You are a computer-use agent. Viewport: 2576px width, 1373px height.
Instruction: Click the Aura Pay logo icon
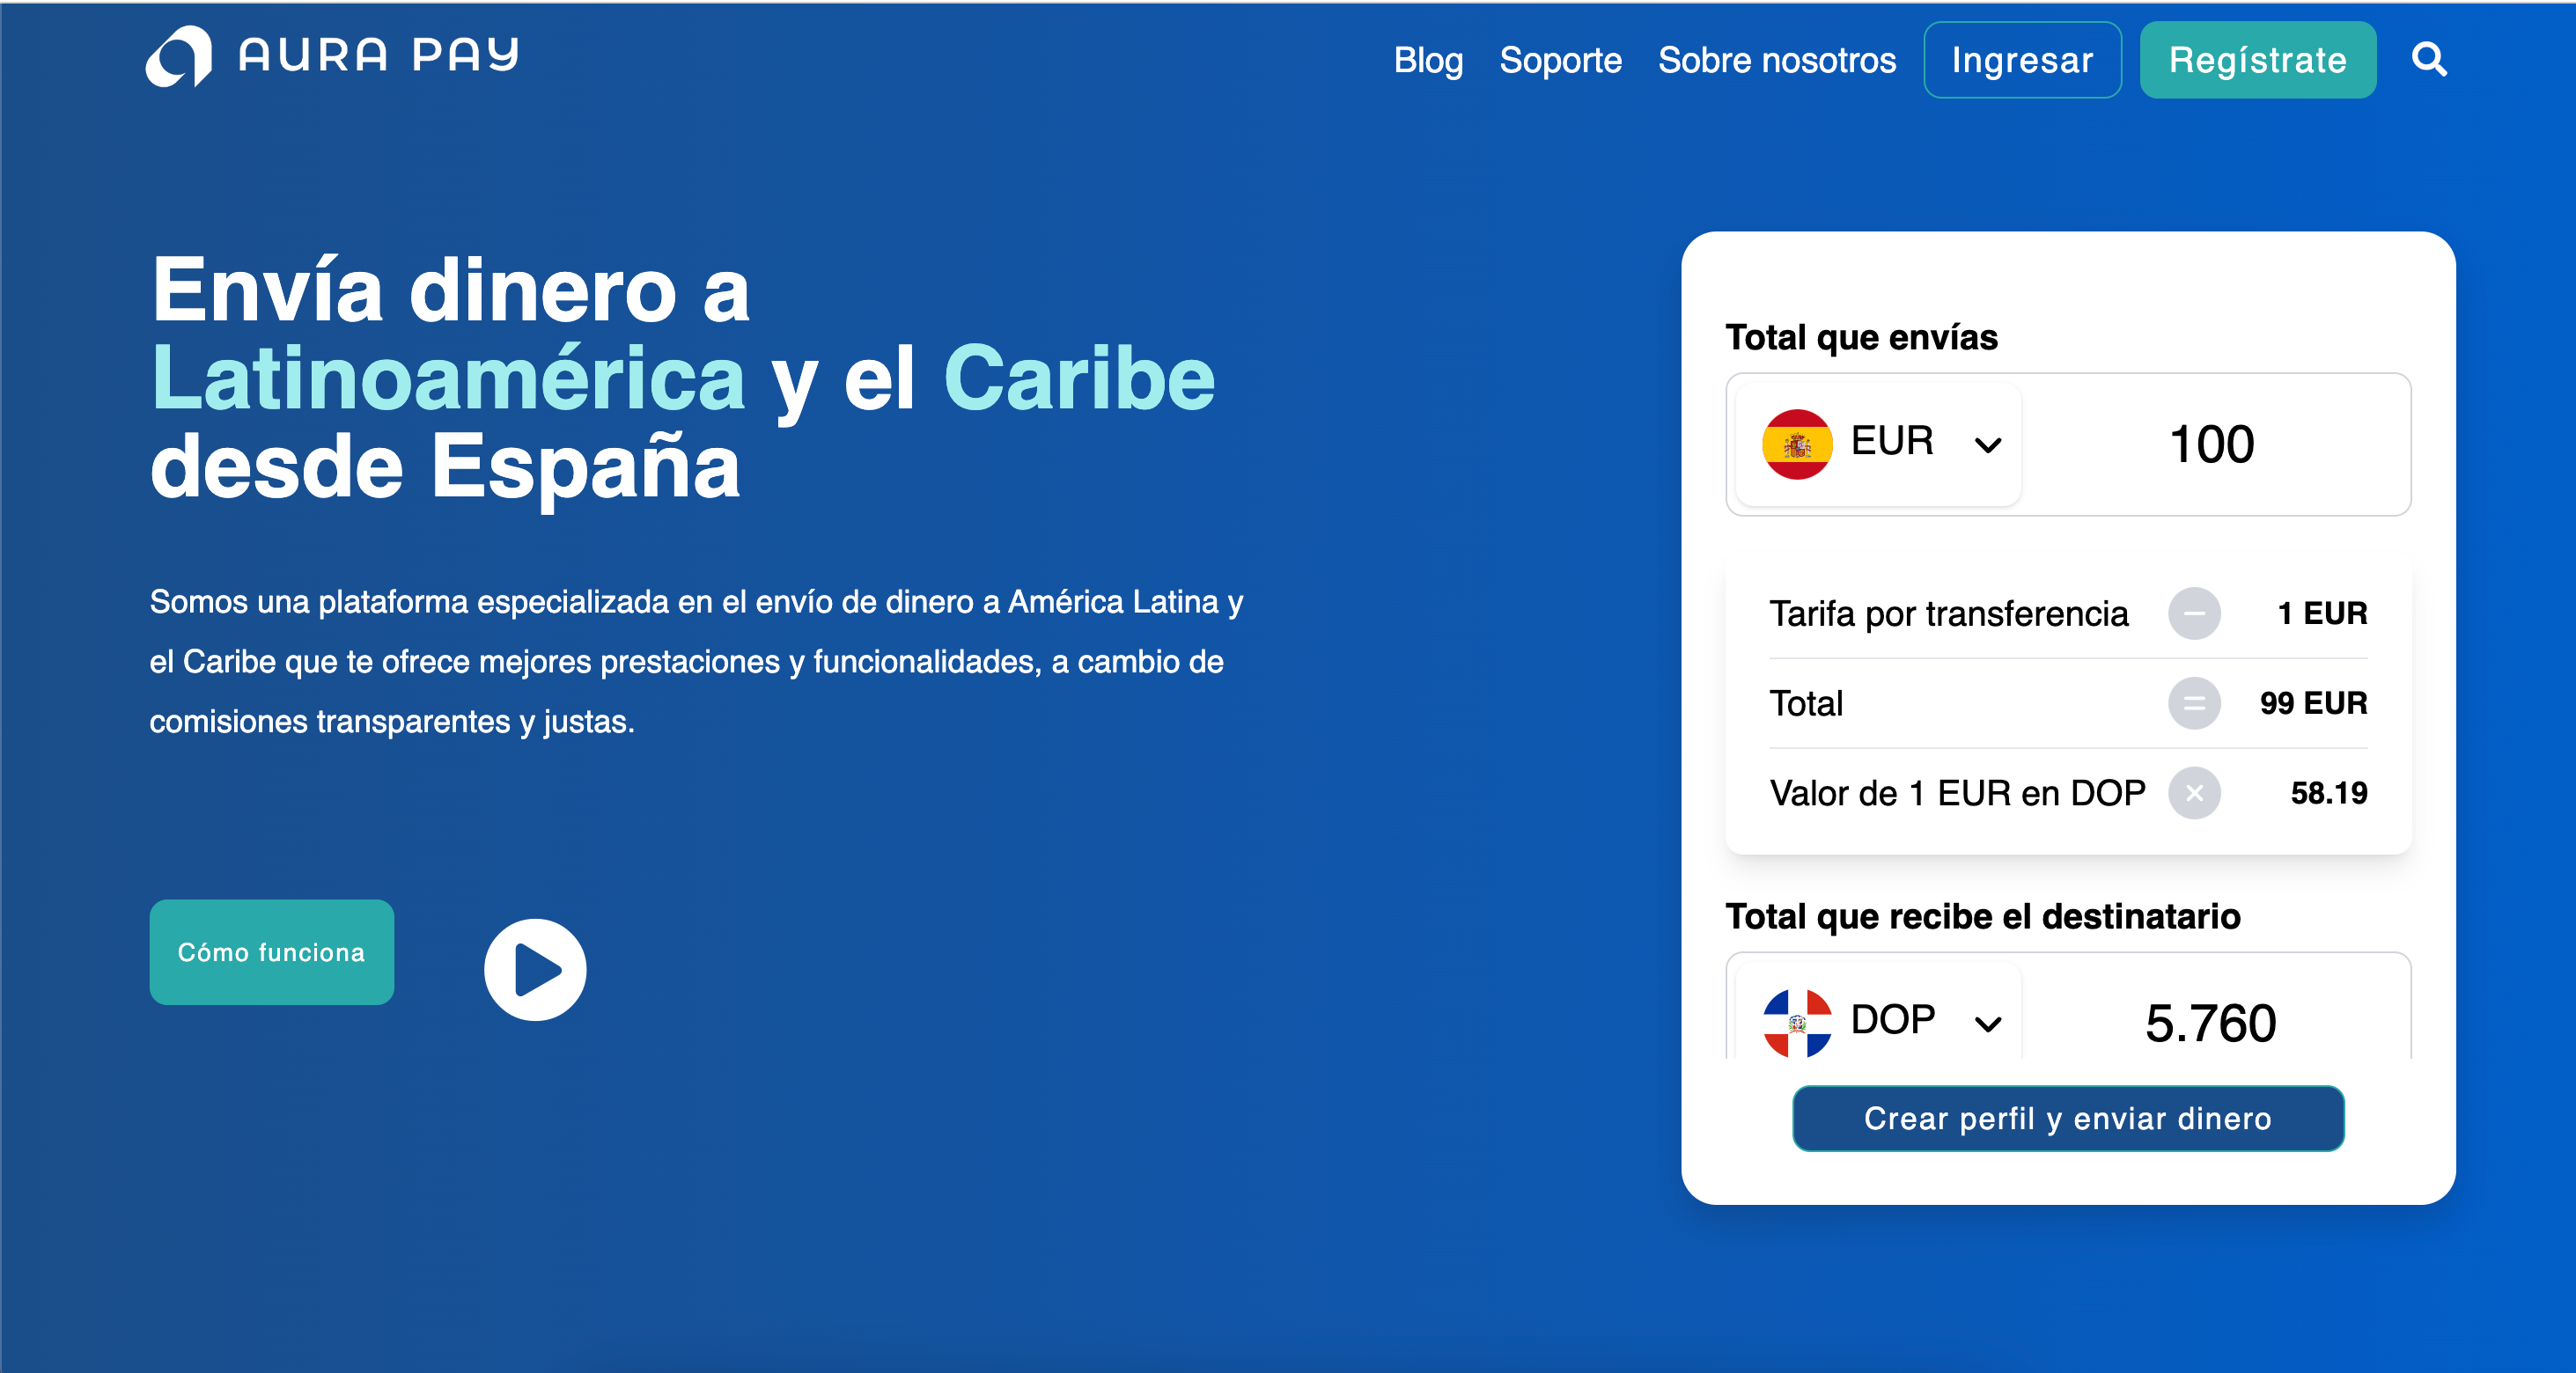pos(179,57)
